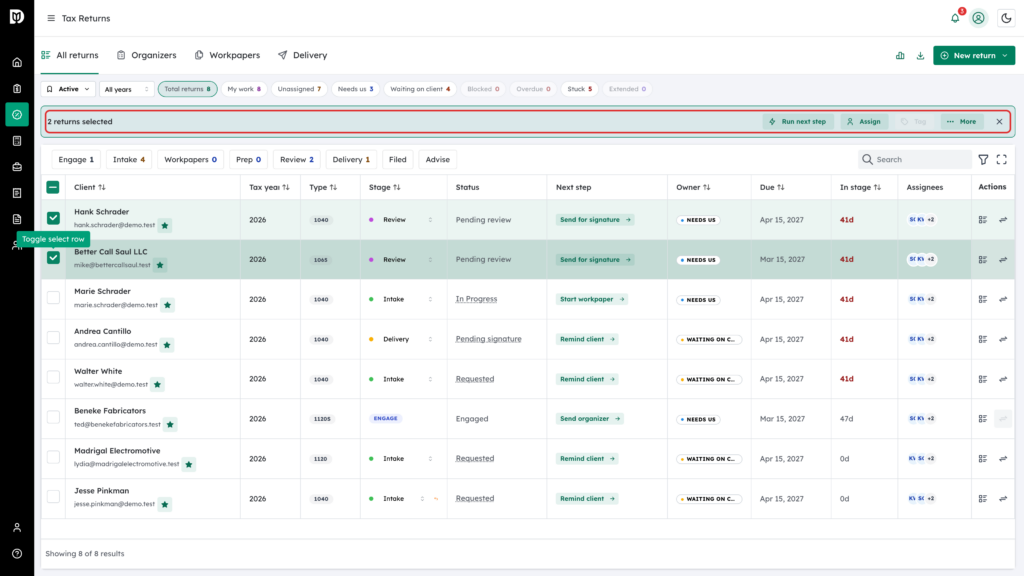Open details icon for Madrigal Electromotive row

tap(983, 459)
